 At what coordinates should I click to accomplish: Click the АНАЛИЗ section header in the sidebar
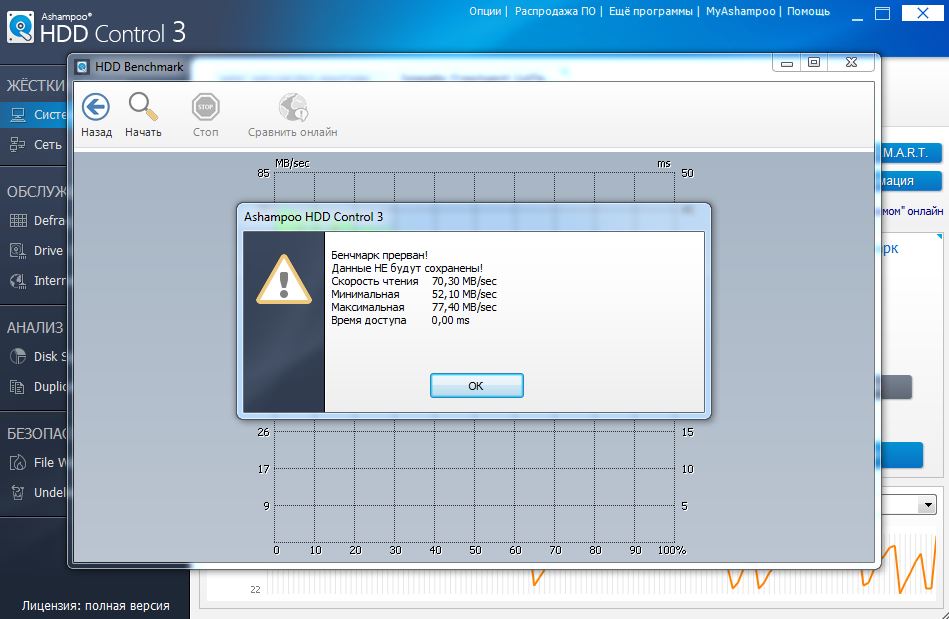35,327
